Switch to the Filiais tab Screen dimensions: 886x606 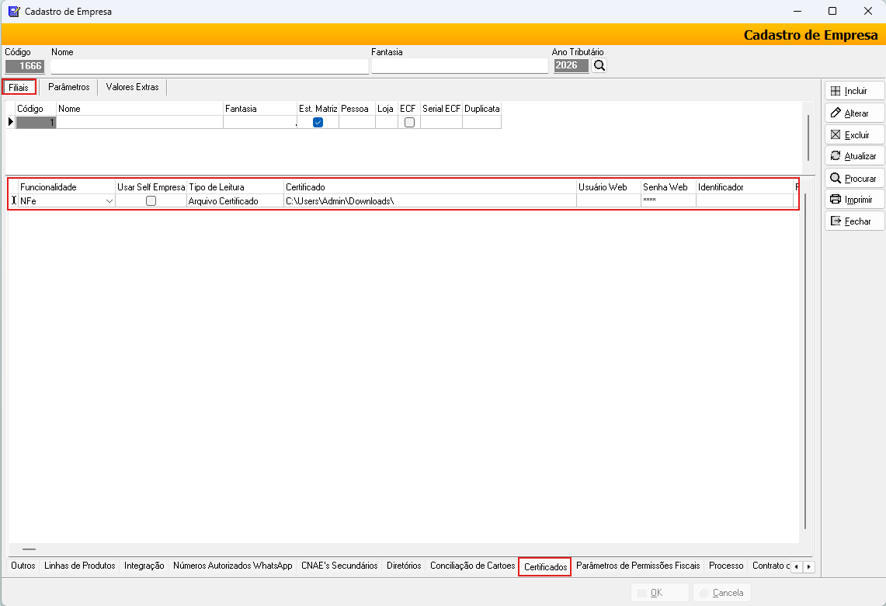pos(19,87)
